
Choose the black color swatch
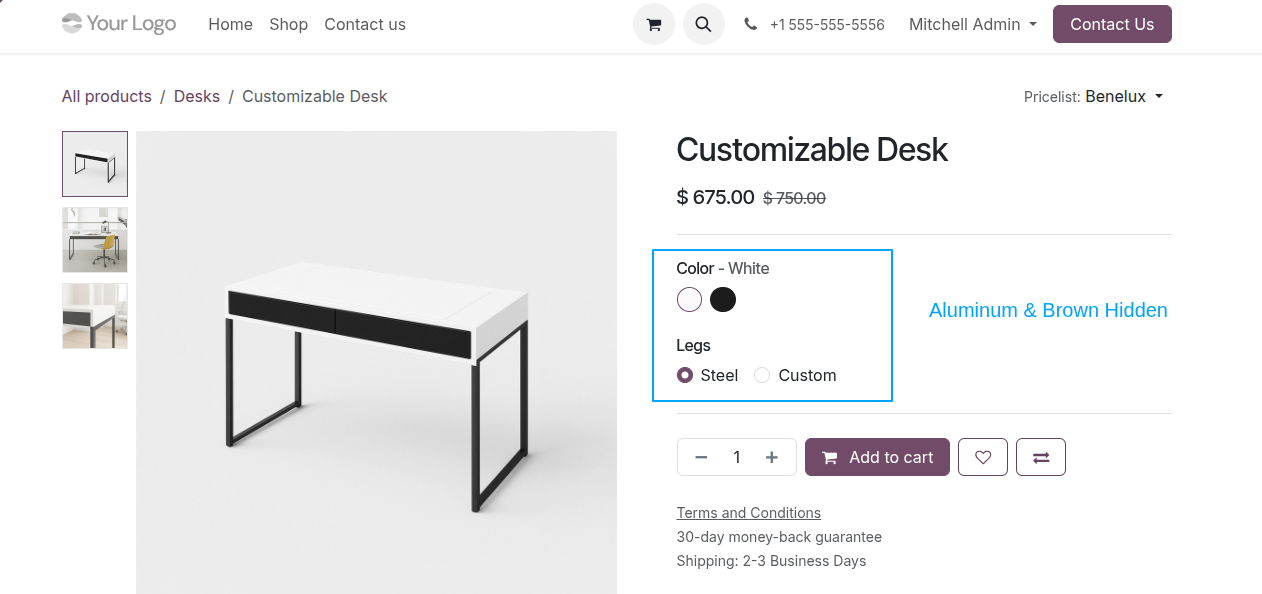pos(723,299)
